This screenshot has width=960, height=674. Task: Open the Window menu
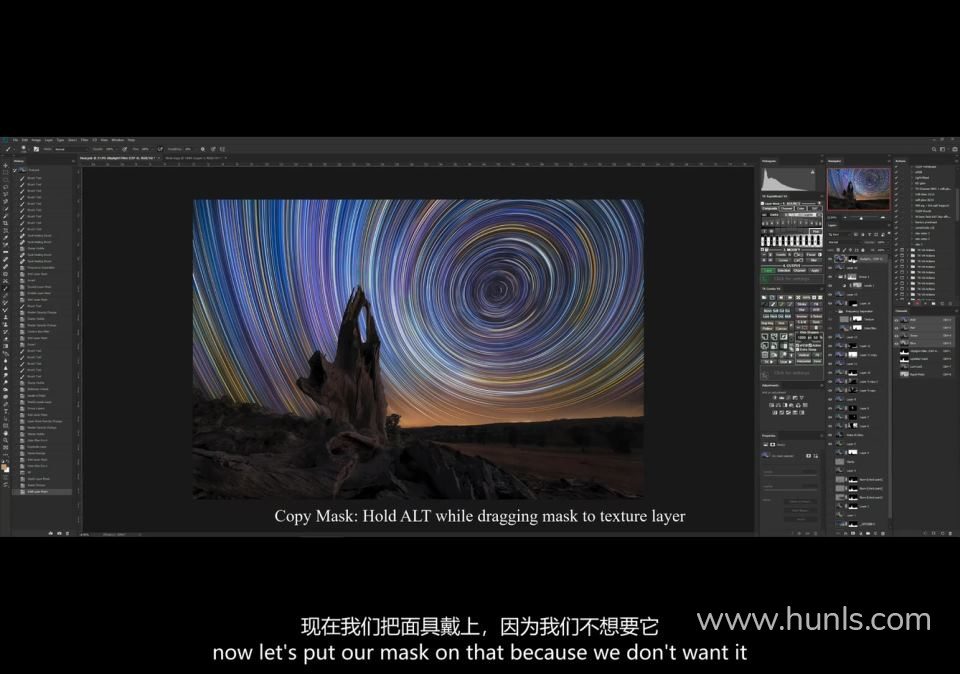tap(117, 140)
